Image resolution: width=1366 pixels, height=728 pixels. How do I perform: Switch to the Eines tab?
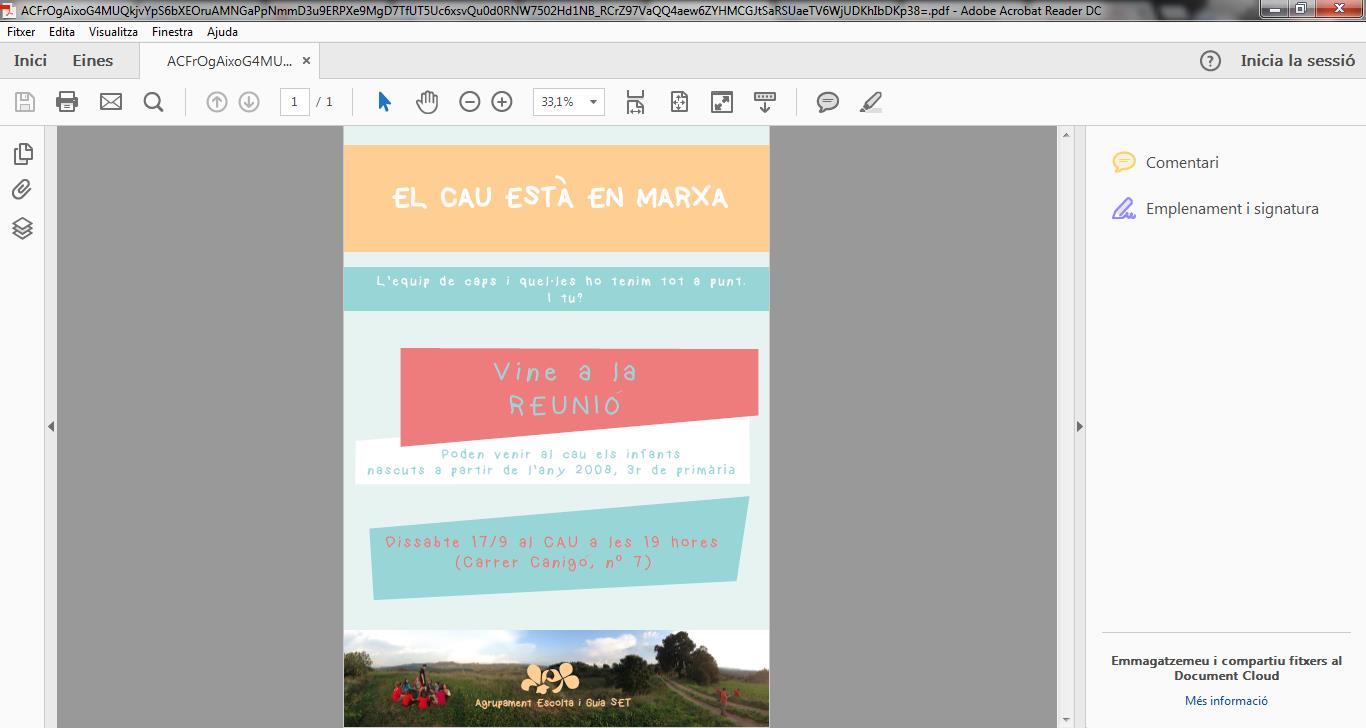tap(93, 61)
